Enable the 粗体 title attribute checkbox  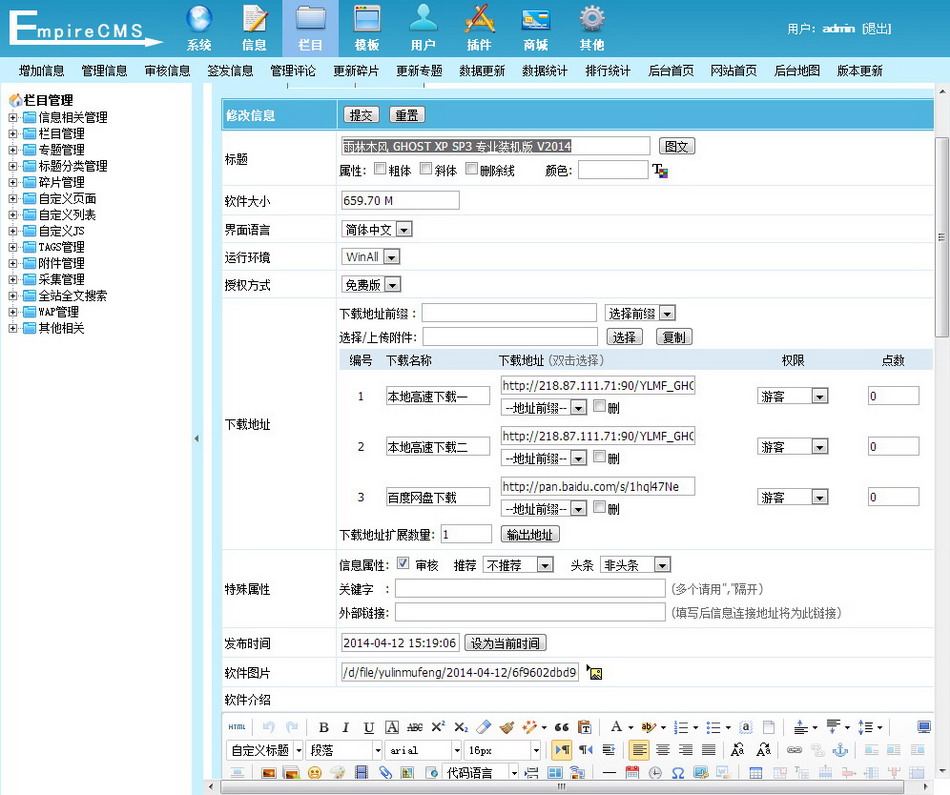pos(380,169)
